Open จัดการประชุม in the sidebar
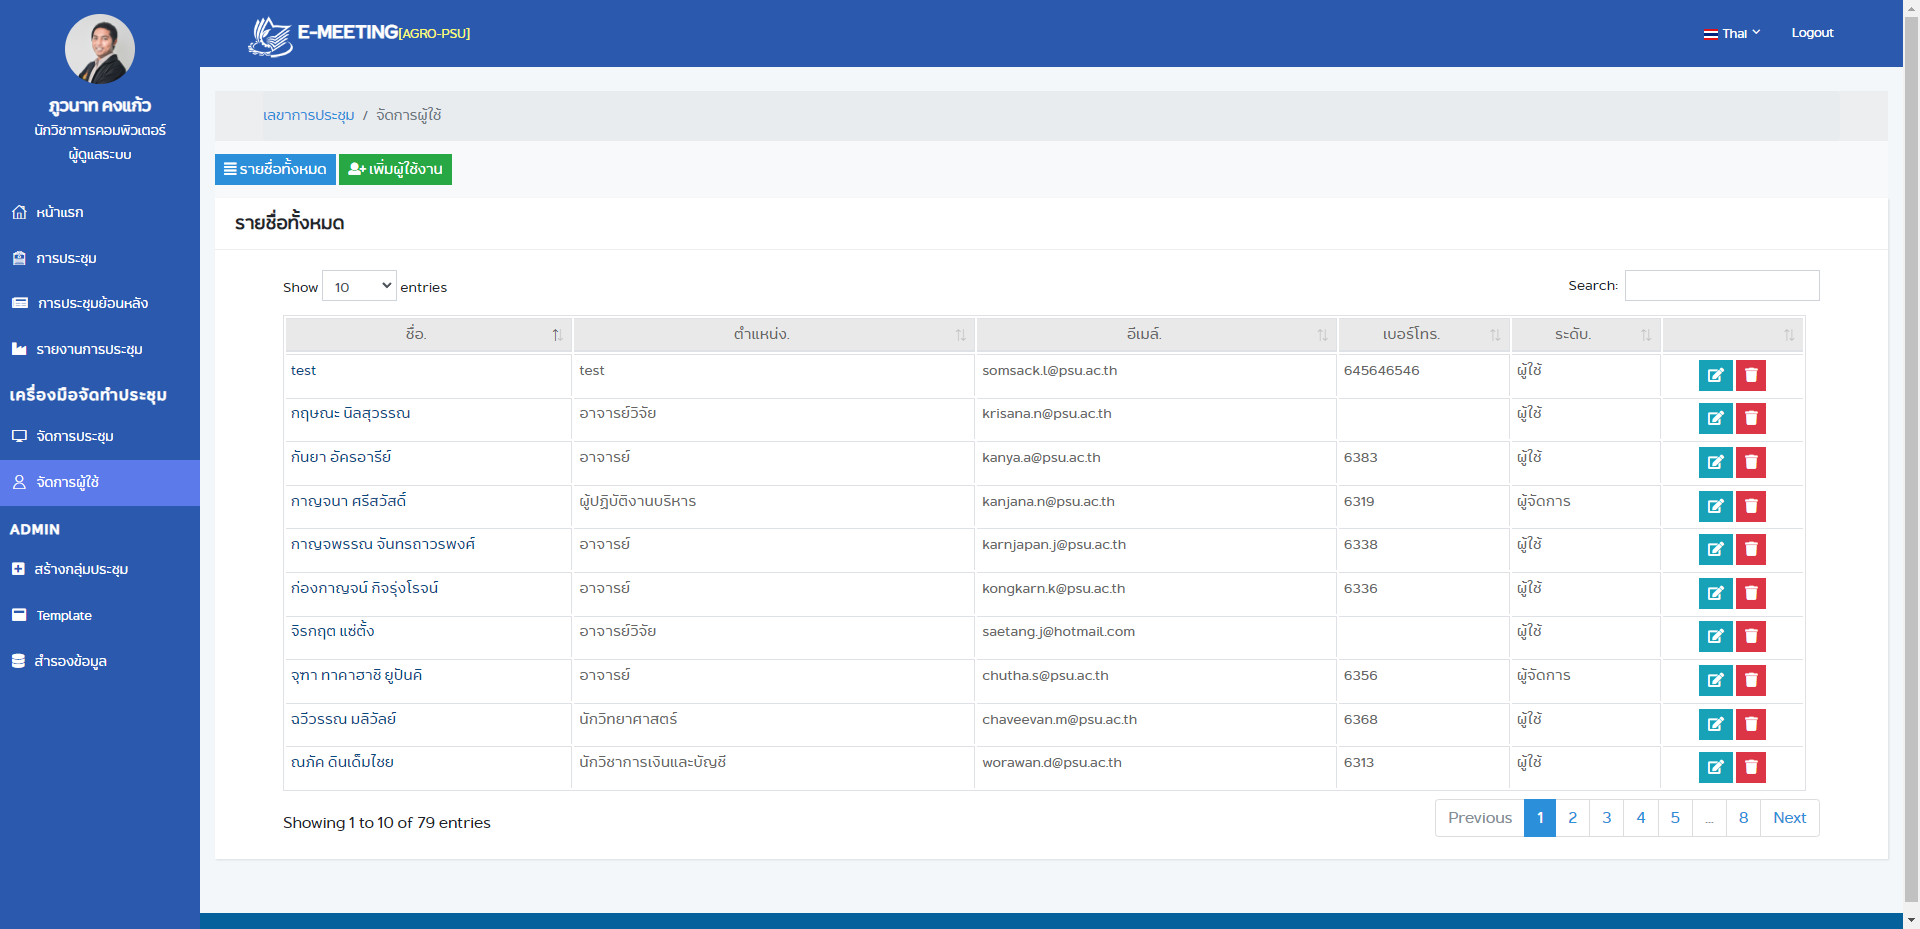Screen dimensions: 1920x929 click(x=100, y=436)
